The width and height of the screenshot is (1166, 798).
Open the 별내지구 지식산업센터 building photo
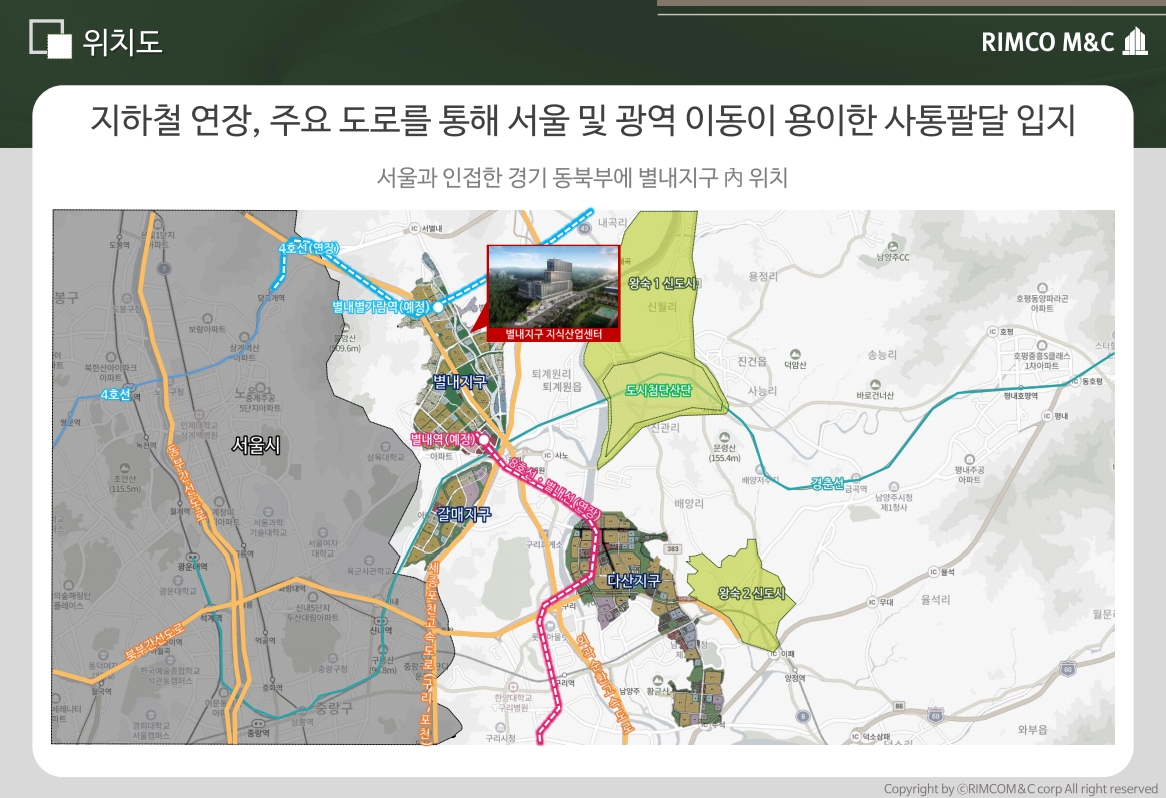pos(553,285)
